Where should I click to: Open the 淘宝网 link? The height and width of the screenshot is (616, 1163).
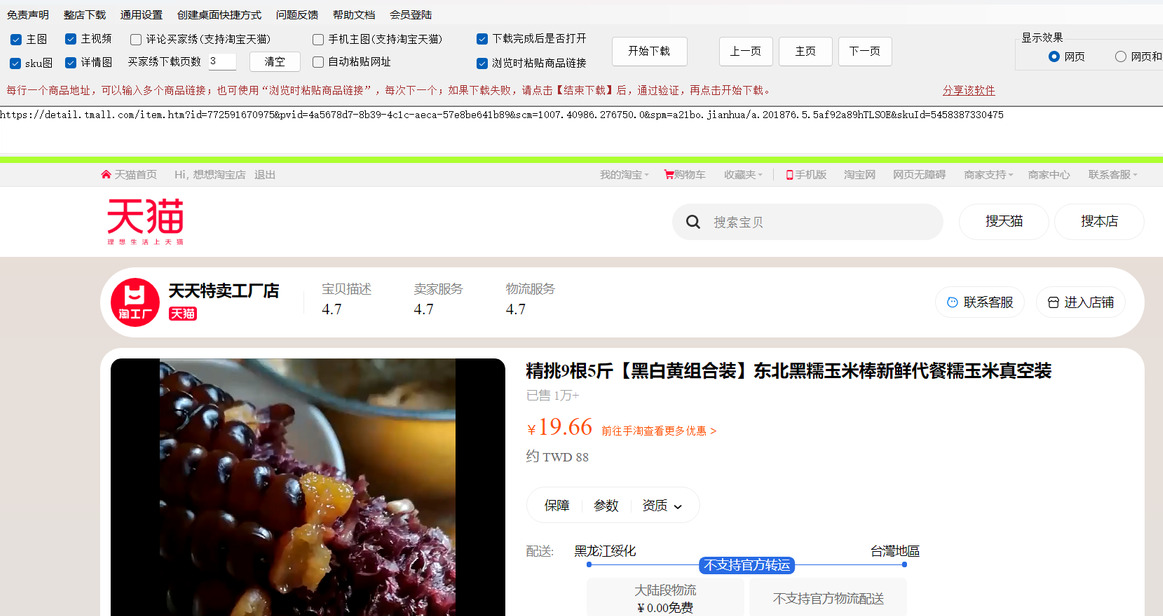click(x=860, y=175)
